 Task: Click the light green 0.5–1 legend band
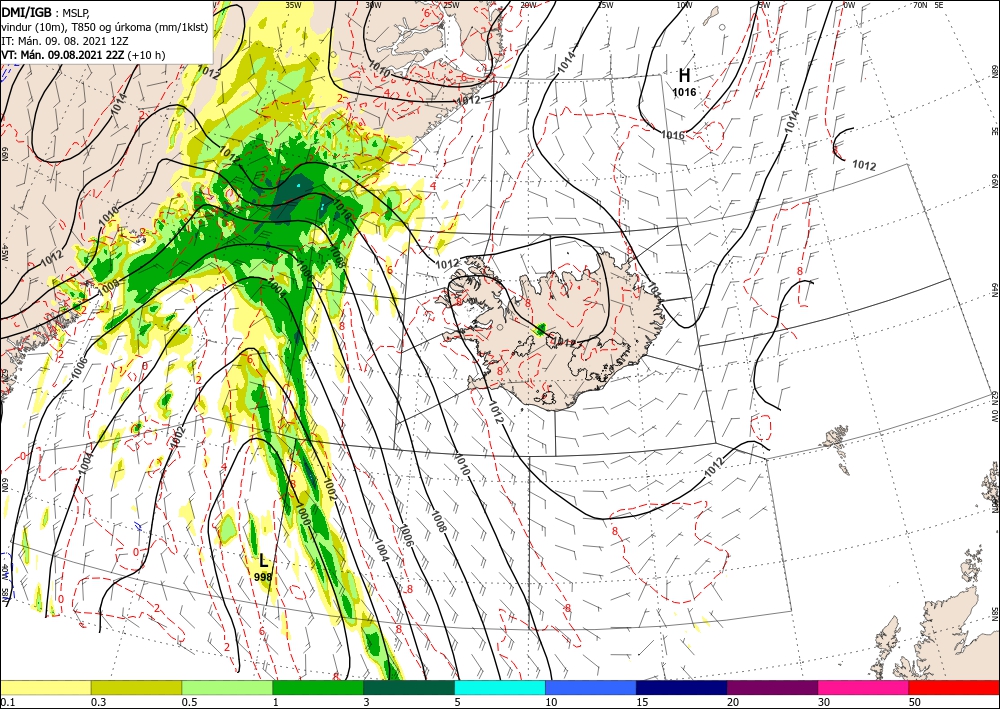coord(227,687)
